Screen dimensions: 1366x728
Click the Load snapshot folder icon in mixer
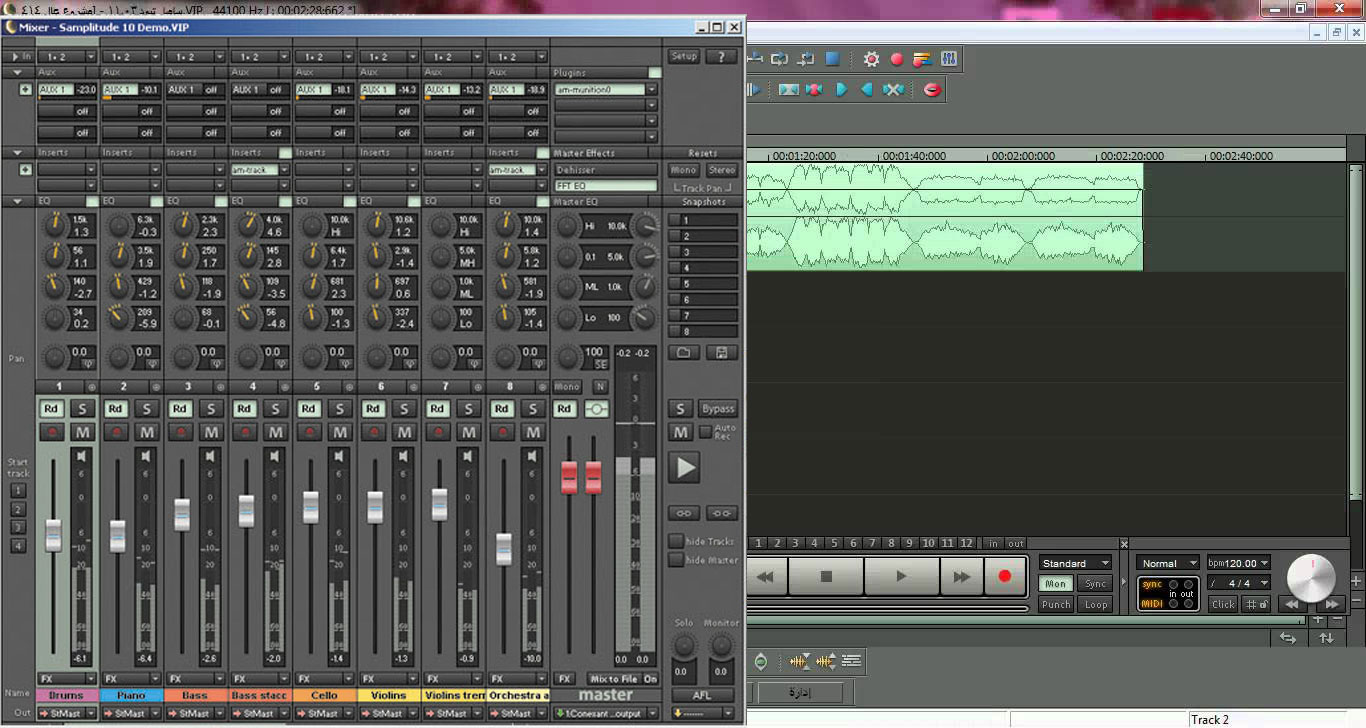(x=684, y=353)
